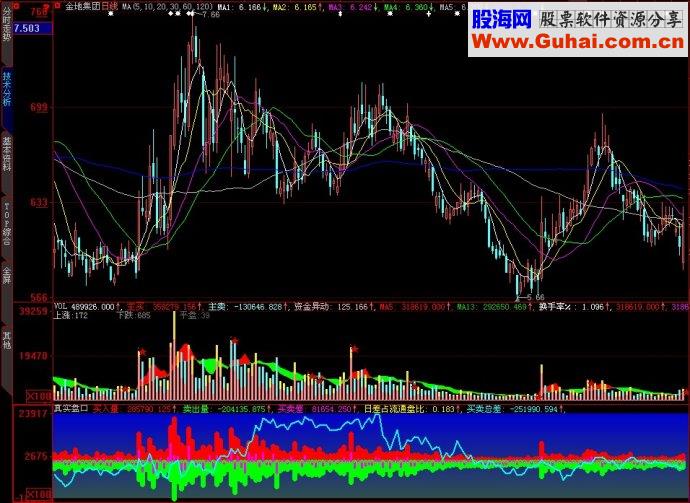Image resolution: width=690 pixels, height=503 pixels.
Task: Select the MA4: 6.360 value text
Action: 407,7
